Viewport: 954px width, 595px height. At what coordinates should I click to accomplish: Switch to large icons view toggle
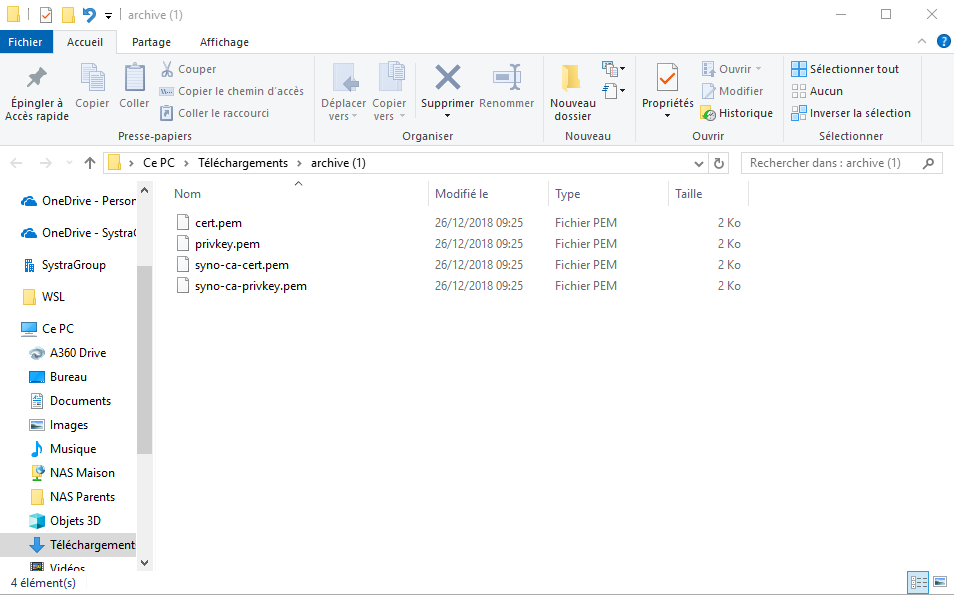(939, 582)
